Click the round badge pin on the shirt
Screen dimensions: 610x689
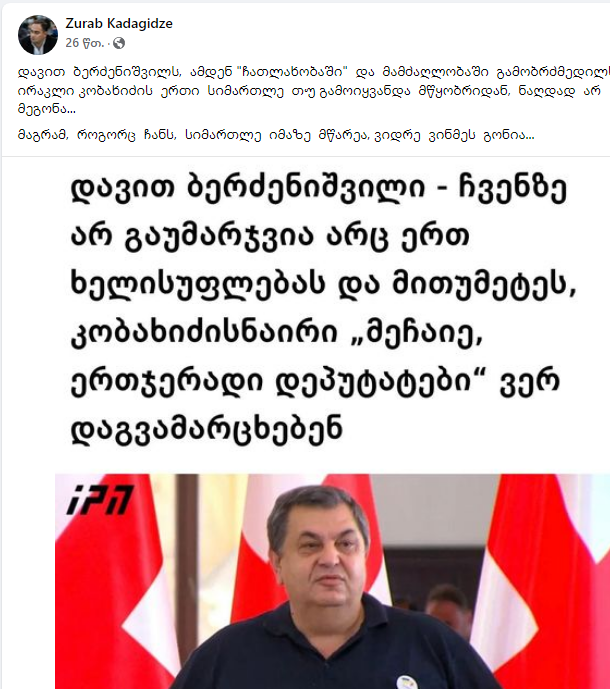[407, 682]
